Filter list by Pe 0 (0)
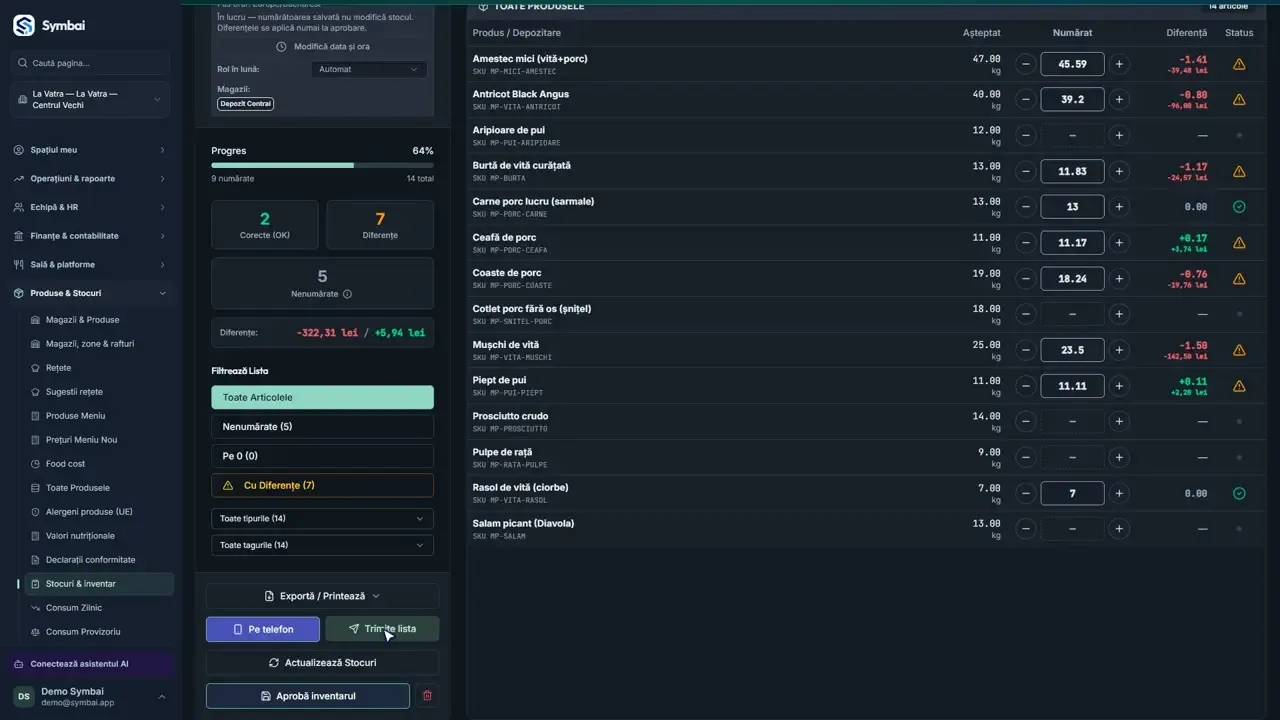The height and width of the screenshot is (720, 1280). tap(322, 456)
